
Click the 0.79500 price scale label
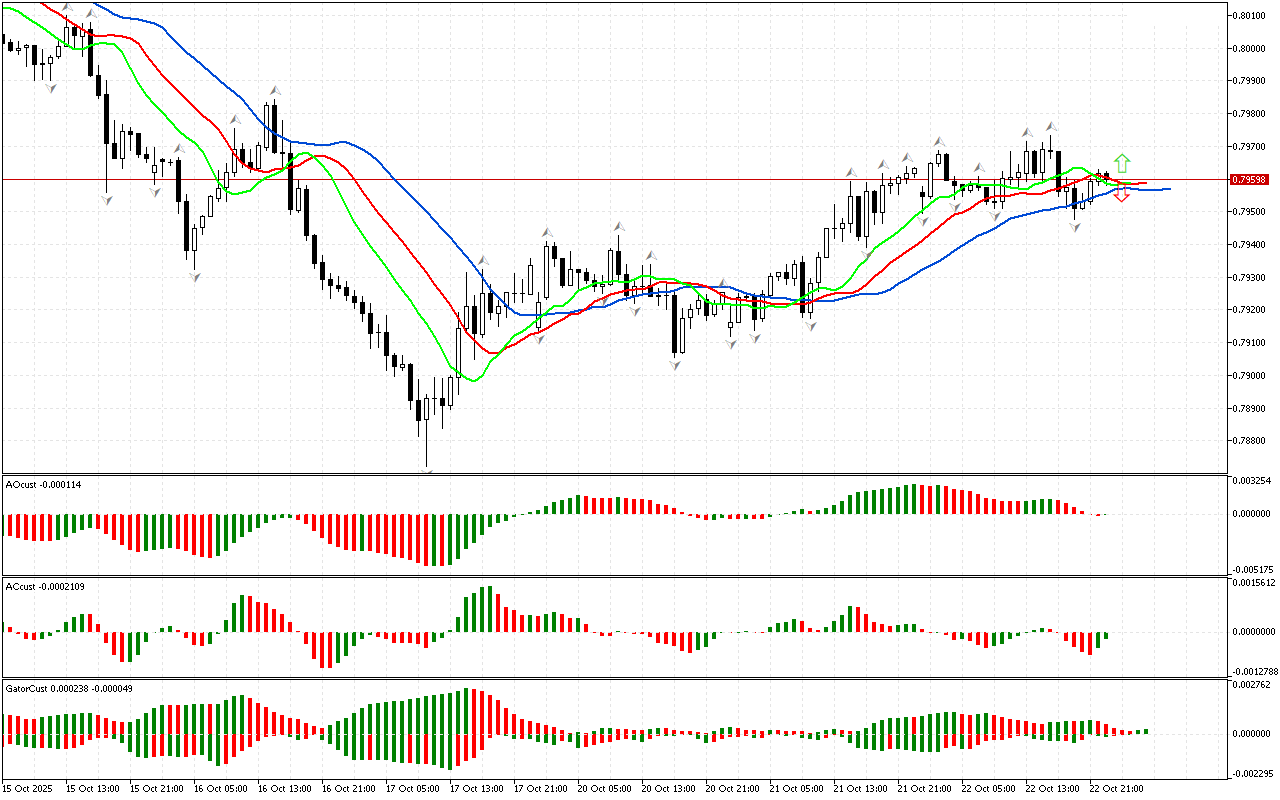click(x=1250, y=212)
